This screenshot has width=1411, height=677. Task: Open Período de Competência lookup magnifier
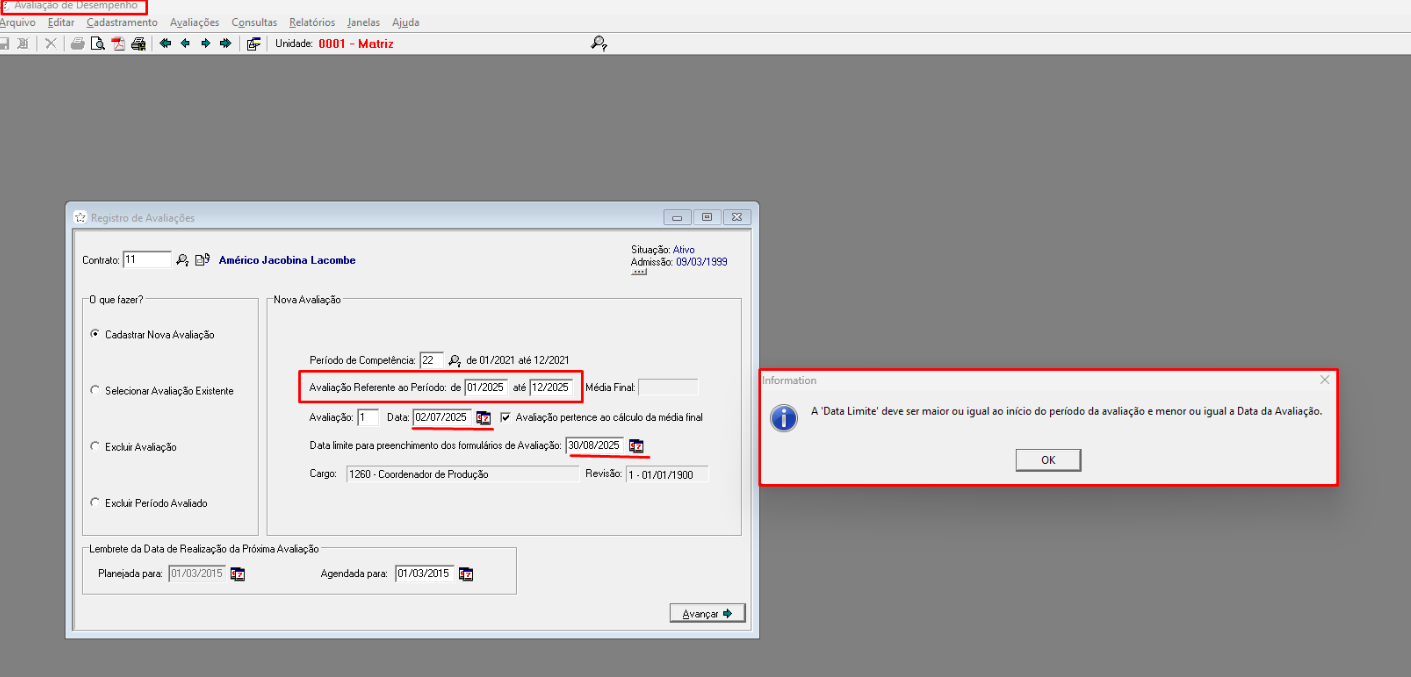[x=454, y=360]
